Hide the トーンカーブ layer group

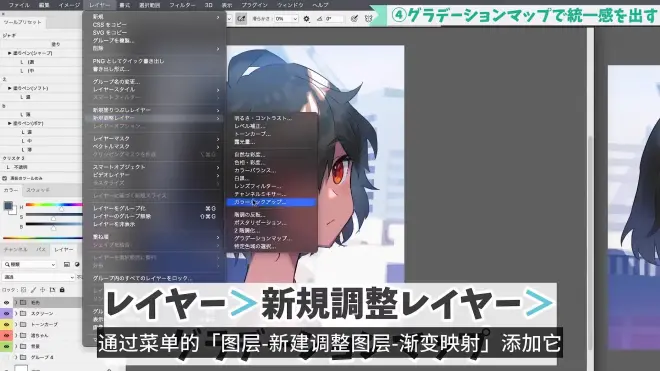(x=6, y=324)
